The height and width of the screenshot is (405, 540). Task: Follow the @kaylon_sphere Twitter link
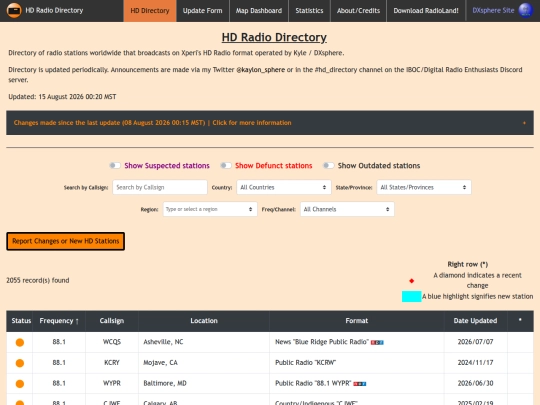(x=260, y=70)
